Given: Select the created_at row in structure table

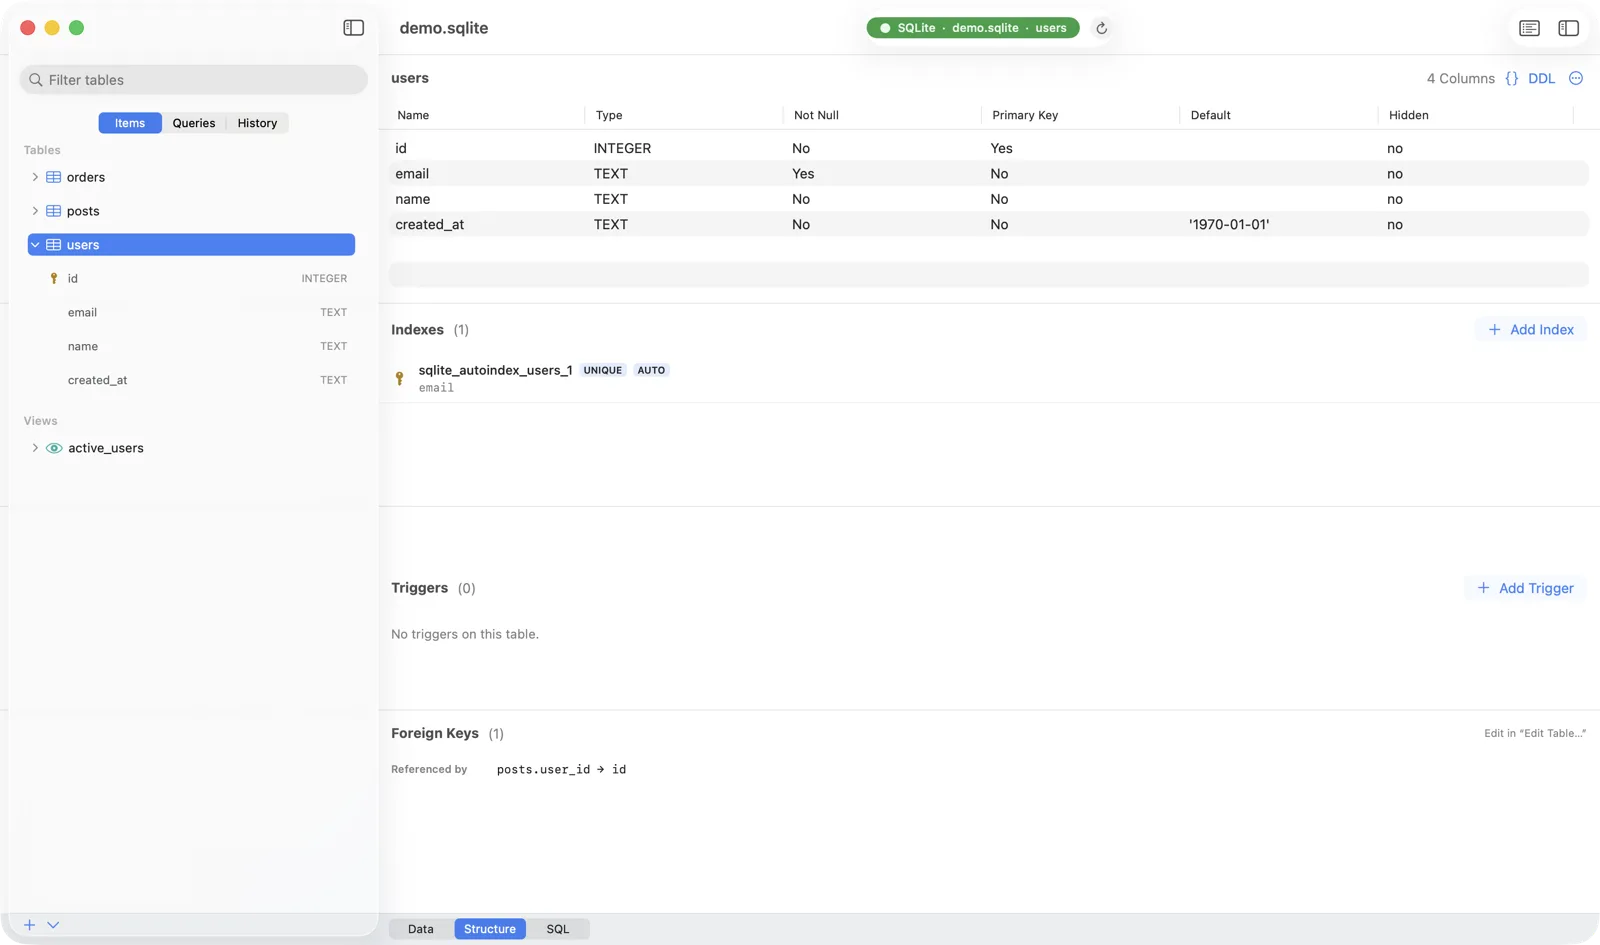Looking at the screenshot, I should pos(989,225).
